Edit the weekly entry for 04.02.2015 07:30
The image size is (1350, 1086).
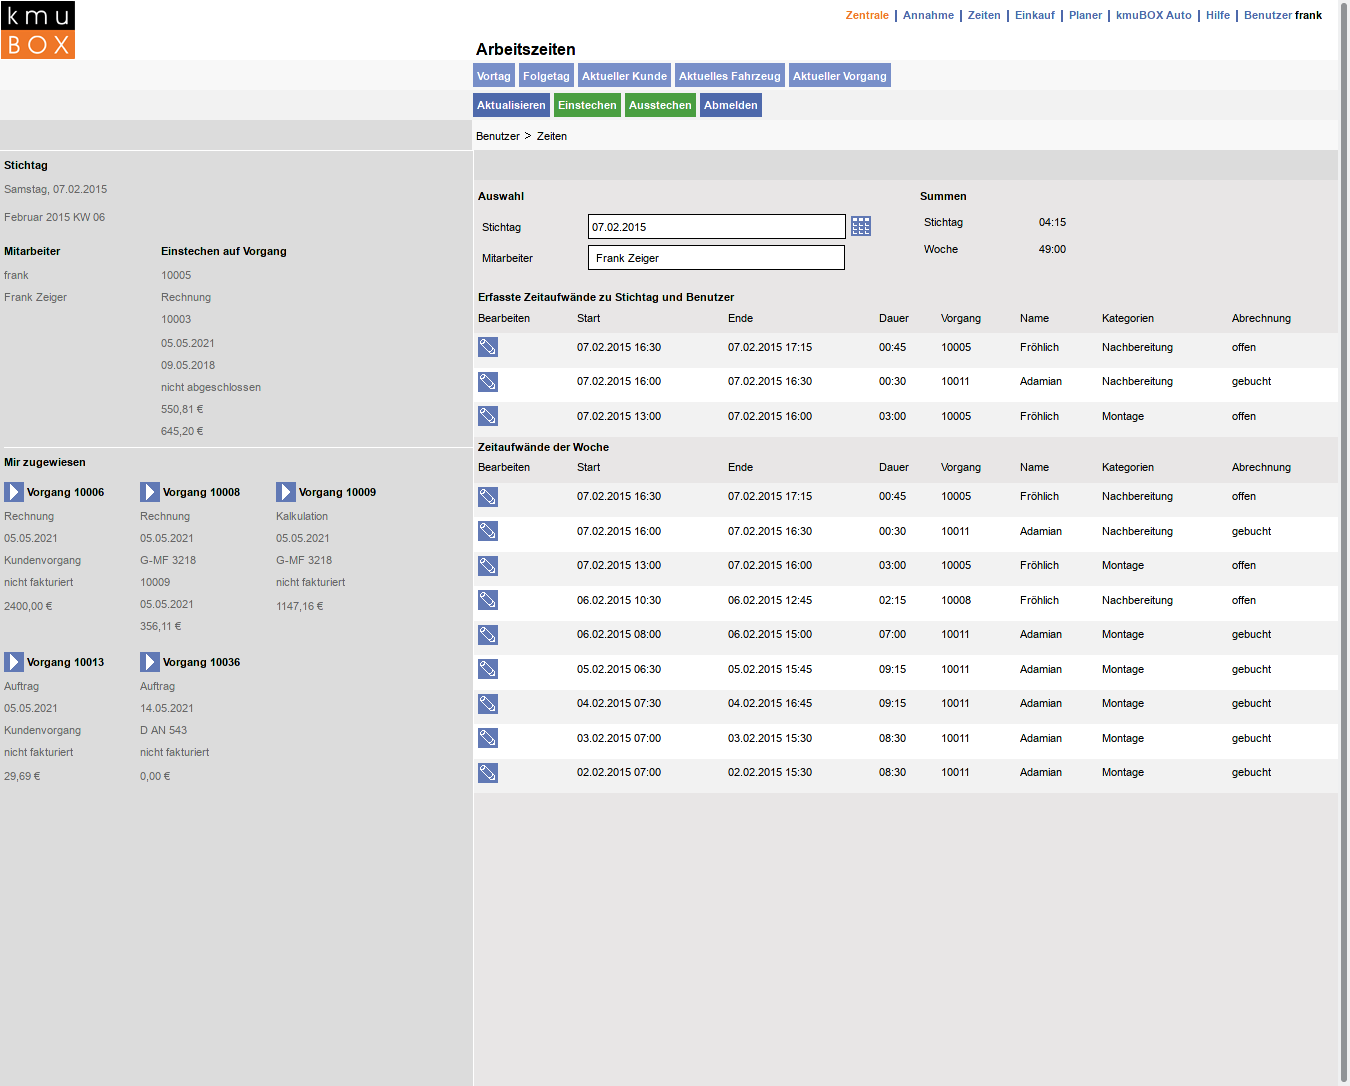tap(488, 704)
